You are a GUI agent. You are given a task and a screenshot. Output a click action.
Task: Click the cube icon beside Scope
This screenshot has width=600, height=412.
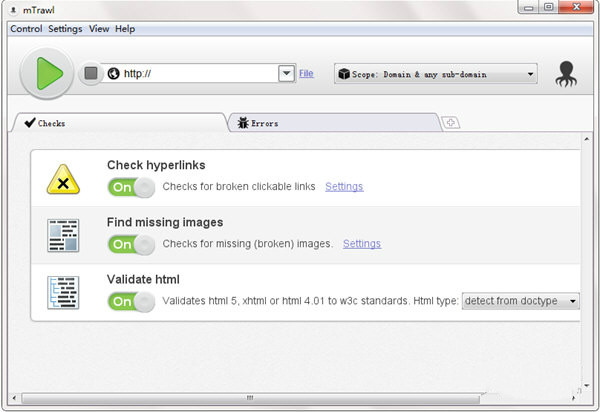point(344,74)
